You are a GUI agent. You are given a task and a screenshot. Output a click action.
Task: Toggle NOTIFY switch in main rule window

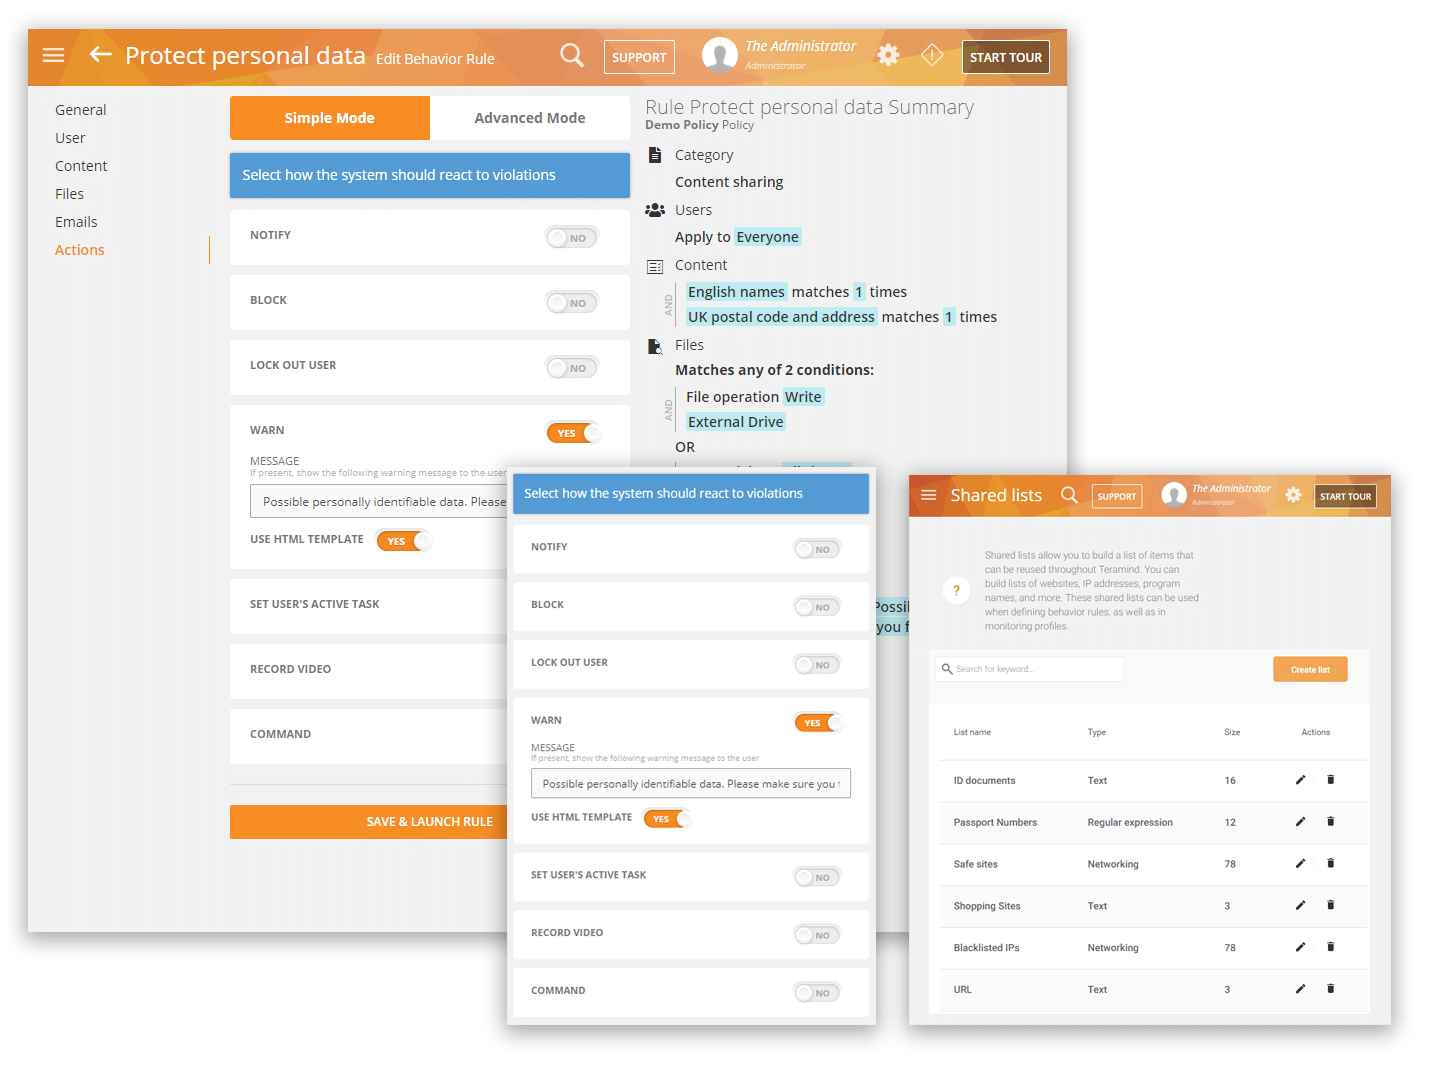tap(572, 238)
